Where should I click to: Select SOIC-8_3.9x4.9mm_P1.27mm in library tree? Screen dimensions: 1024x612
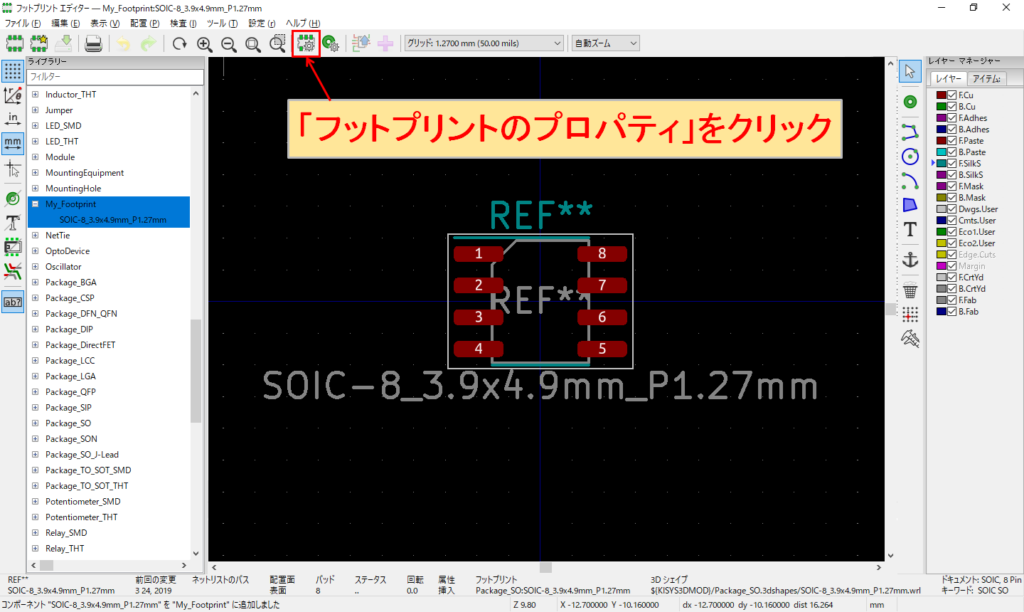click(112, 220)
